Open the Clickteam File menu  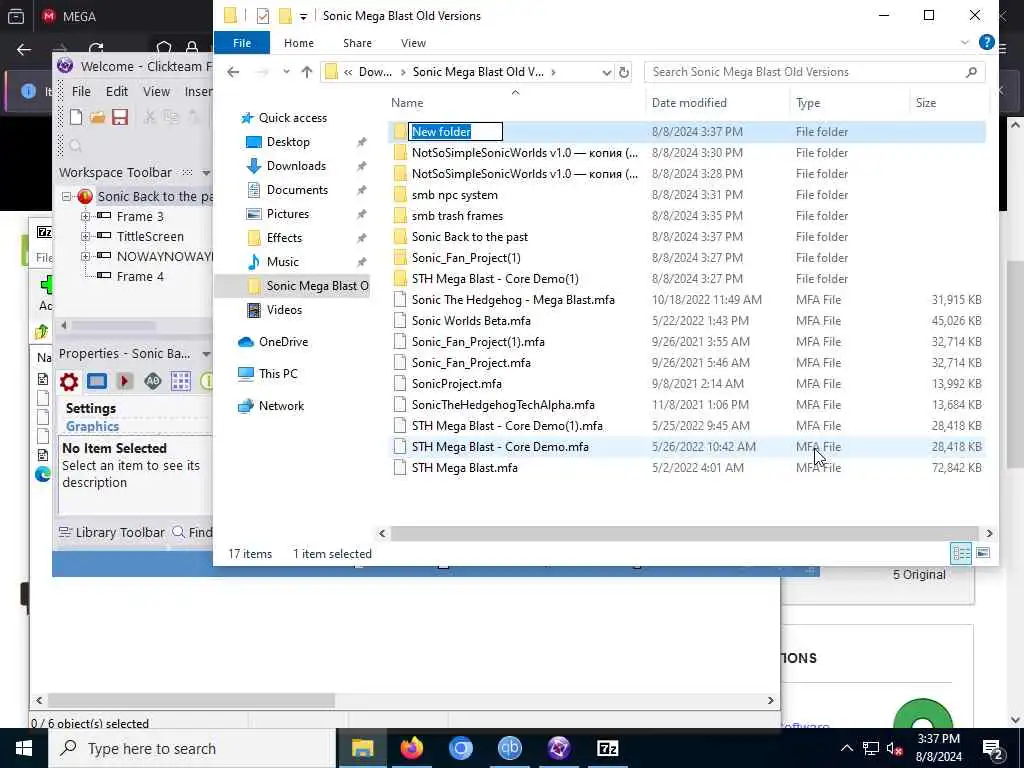[x=81, y=91]
